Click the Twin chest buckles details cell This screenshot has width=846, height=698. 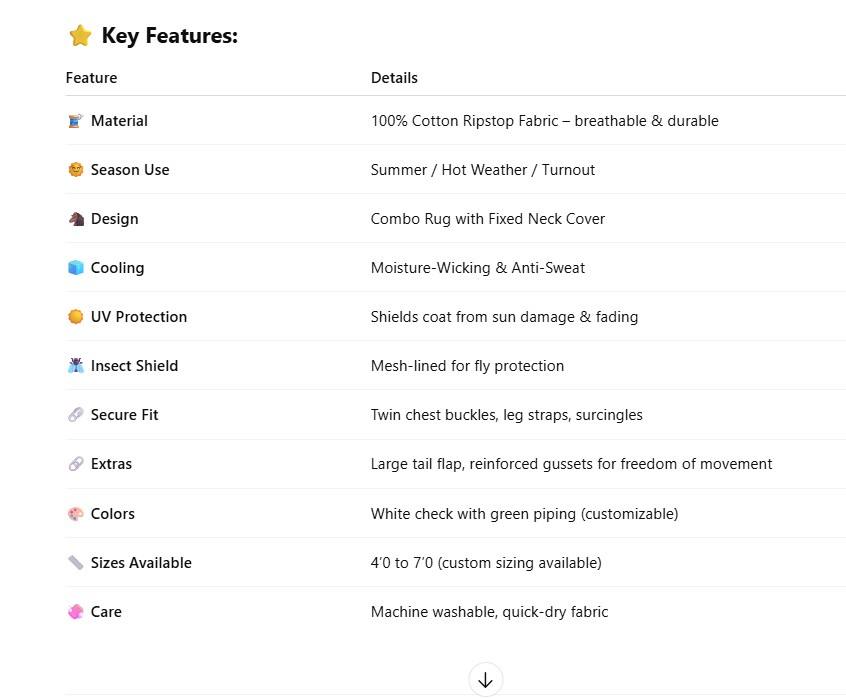pos(506,415)
